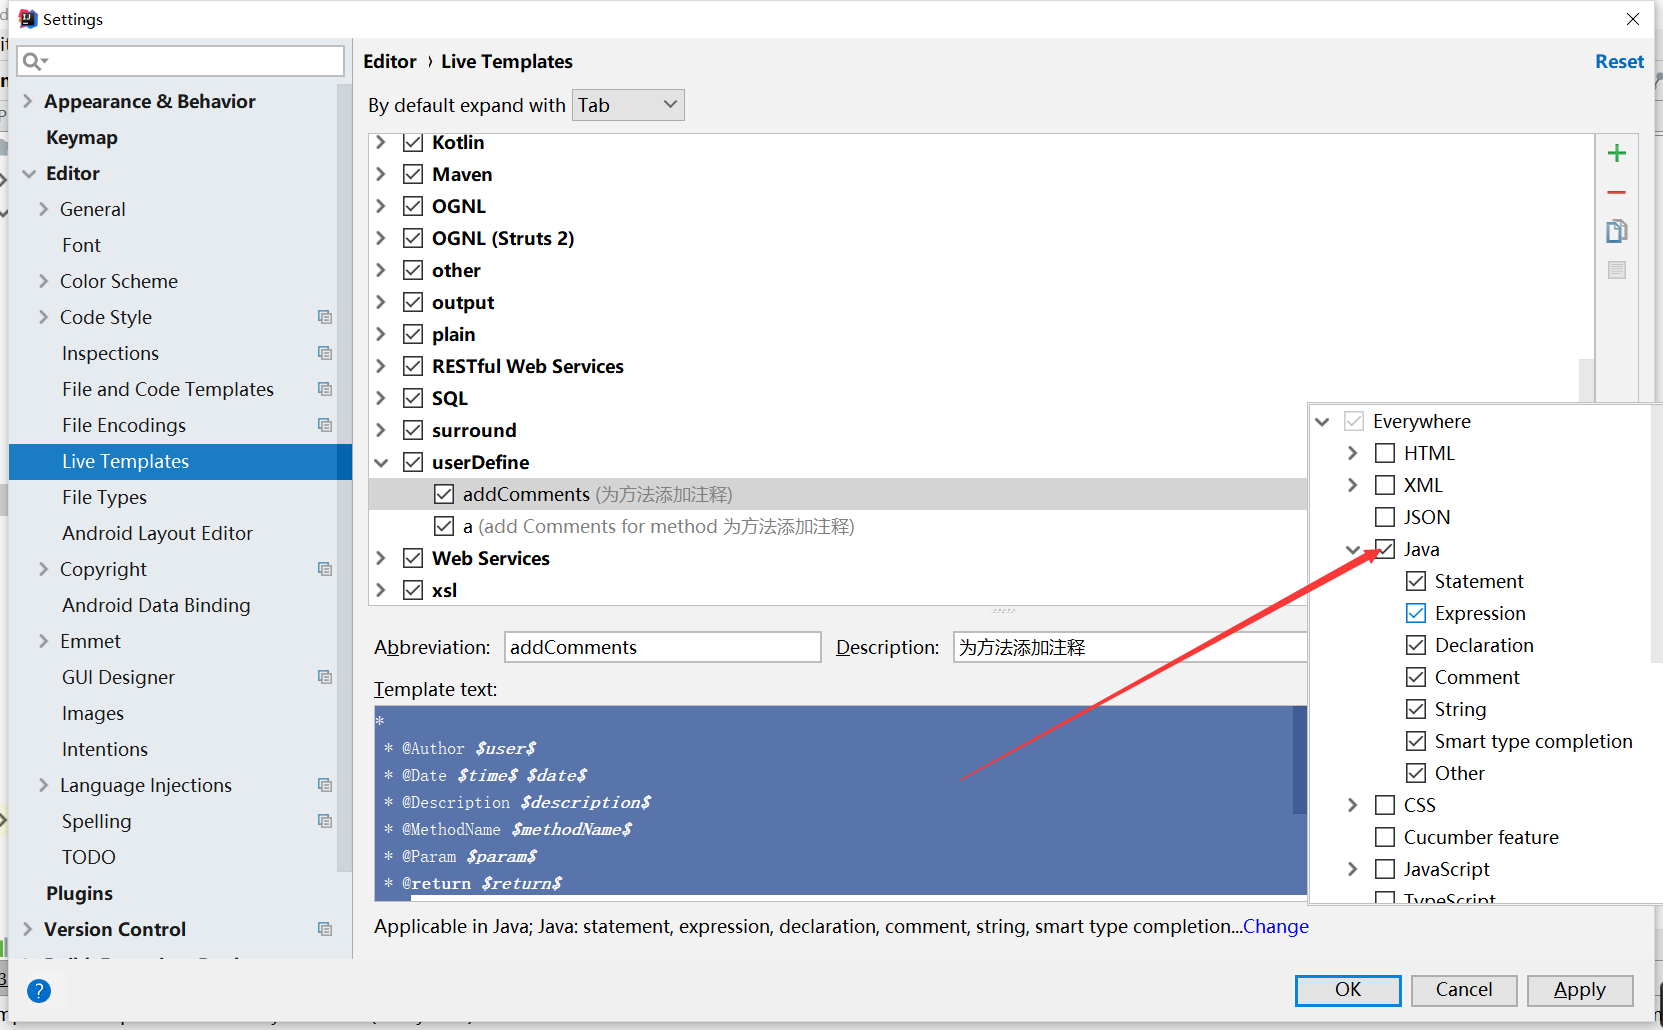Image resolution: width=1663 pixels, height=1030 pixels.
Task: Disable the Maven template group
Action: coord(413,174)
